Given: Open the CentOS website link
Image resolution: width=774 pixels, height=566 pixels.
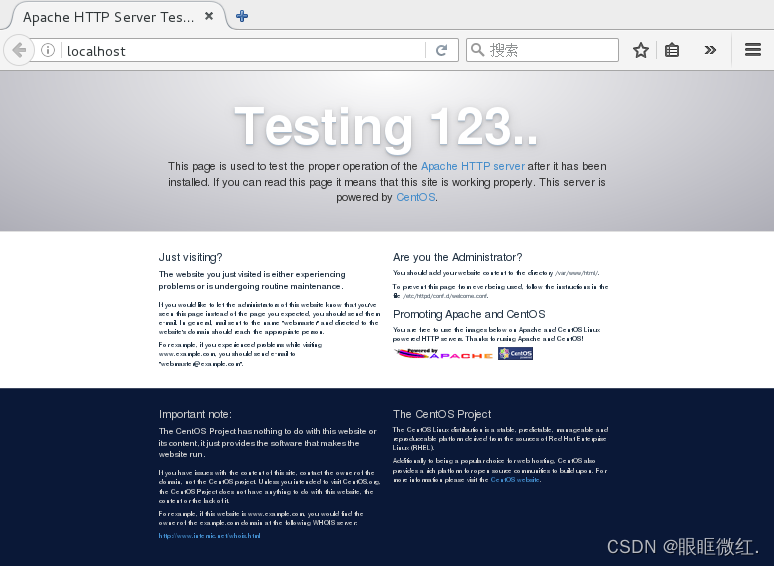Looking at the screenshot, I should click(x=515, y=480).
